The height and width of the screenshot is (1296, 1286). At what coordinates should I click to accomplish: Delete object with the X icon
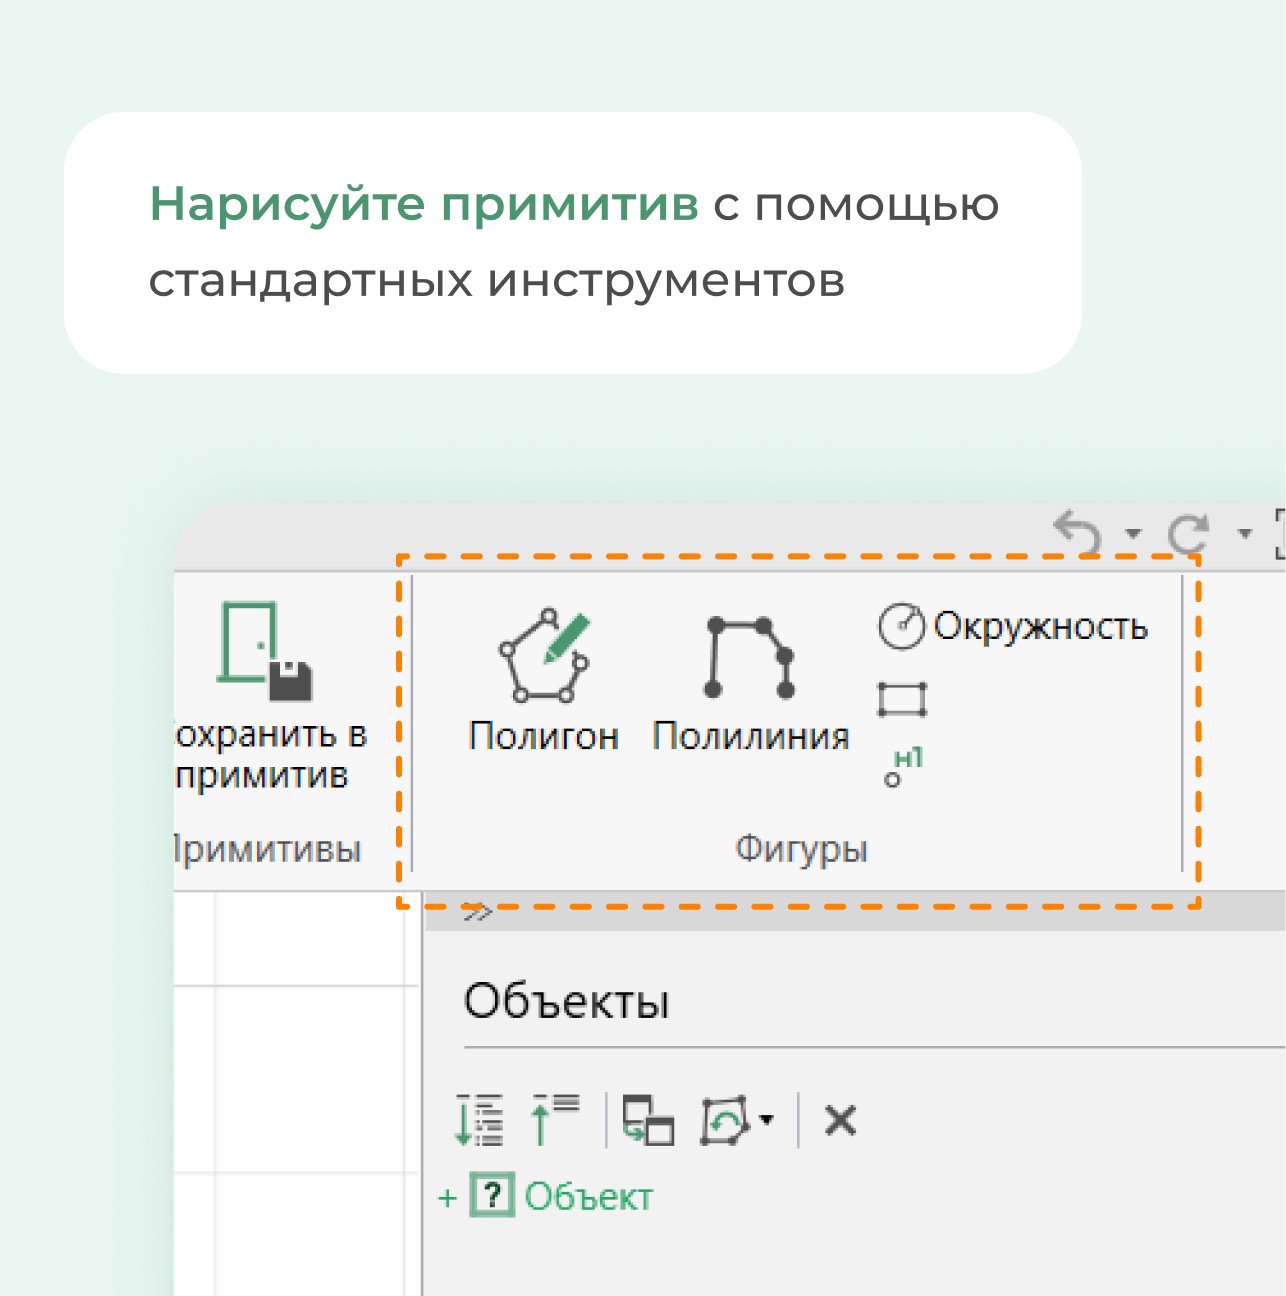tap(840, 1120)
